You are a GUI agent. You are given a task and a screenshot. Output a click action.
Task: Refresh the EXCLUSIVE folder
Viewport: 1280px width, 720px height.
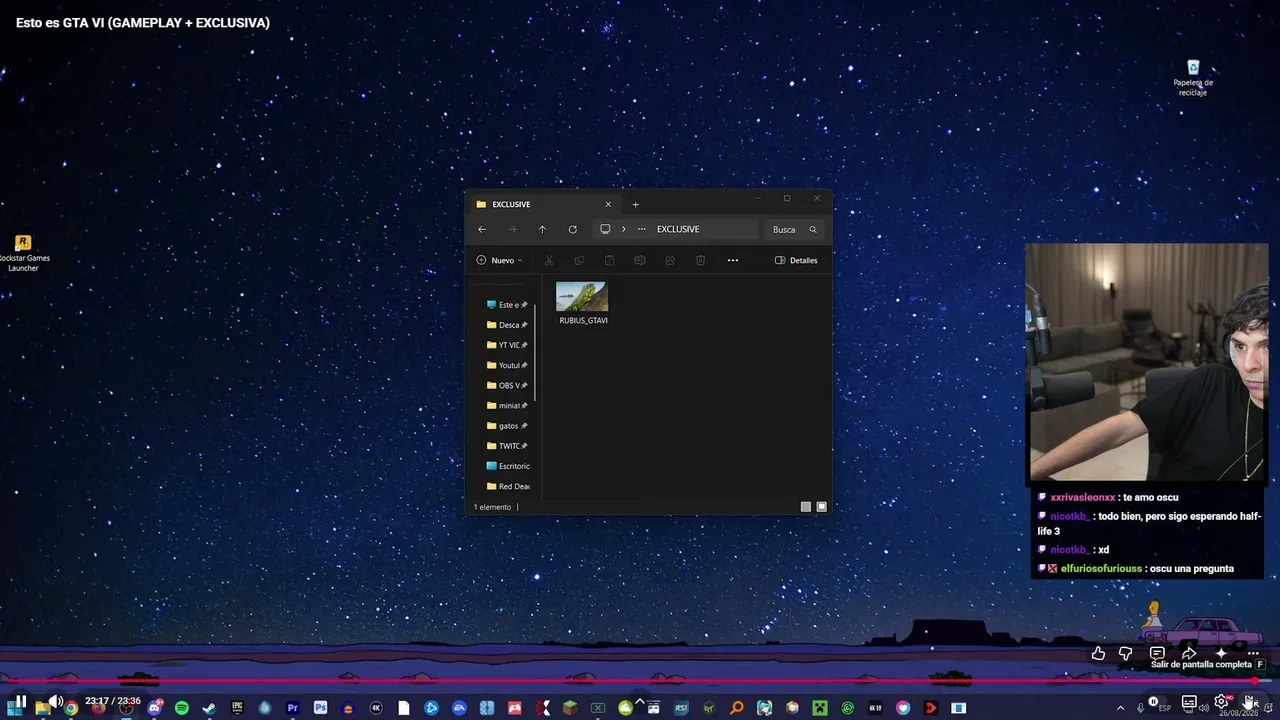tap(572, 229)
